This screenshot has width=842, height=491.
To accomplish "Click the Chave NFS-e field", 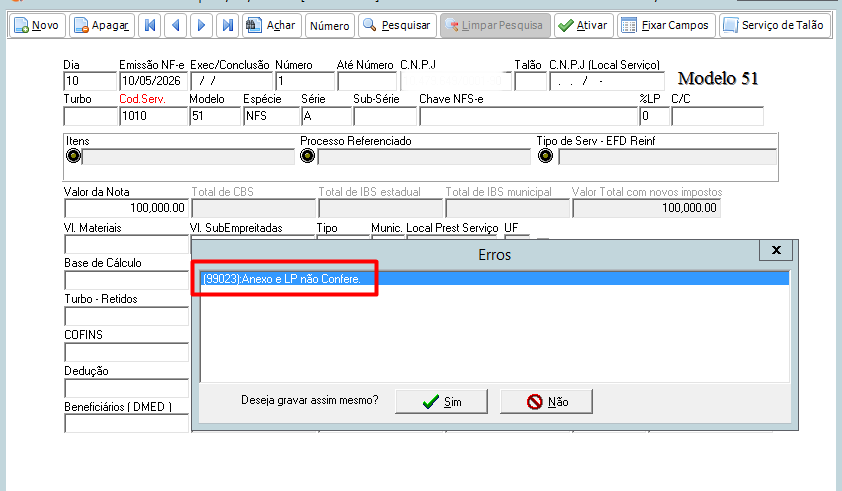I will (528, 116).
